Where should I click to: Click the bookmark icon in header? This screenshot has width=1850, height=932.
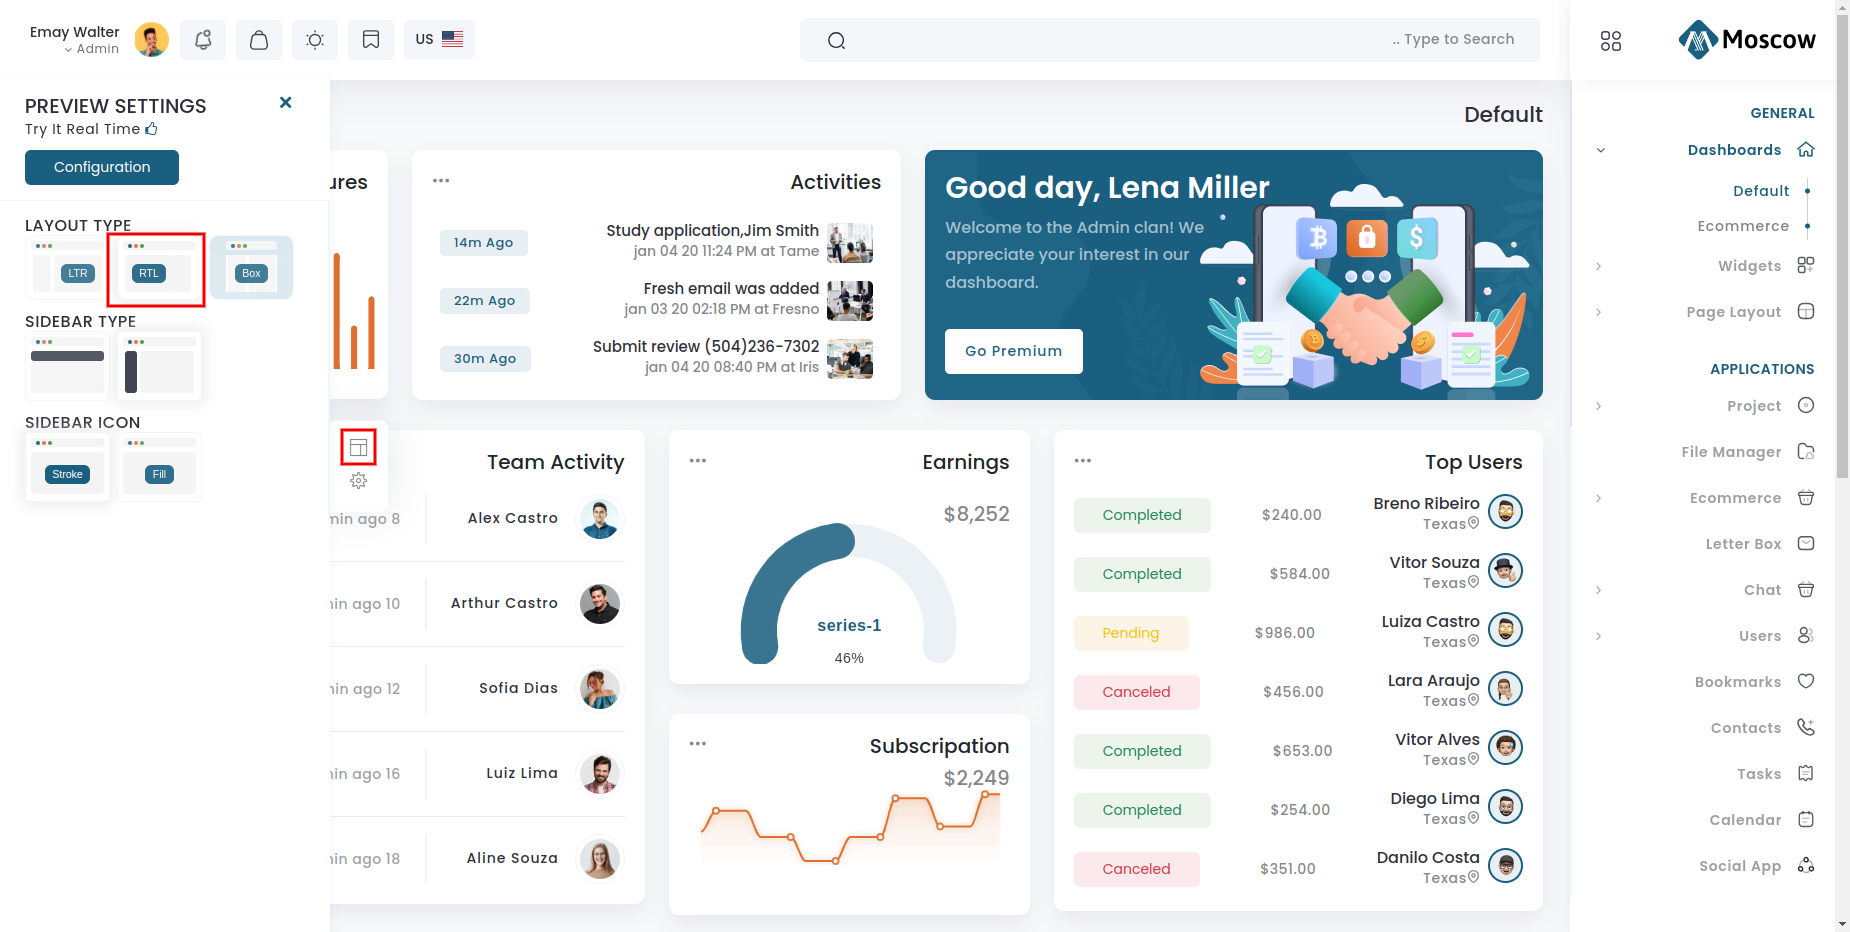pyautogui.click(x=371, y=40)
